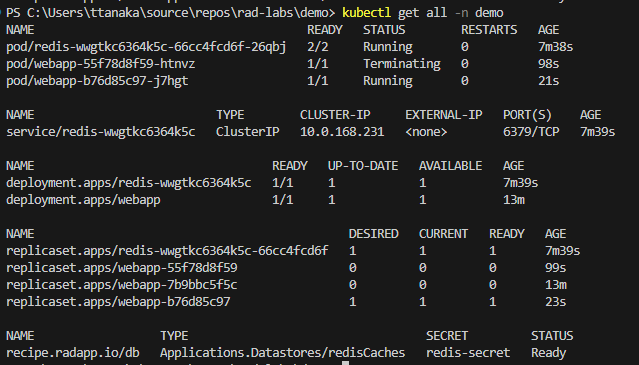
Task: Click pod/webapp-b76d85c97-j7hgt entry
Action: (97, 81)
